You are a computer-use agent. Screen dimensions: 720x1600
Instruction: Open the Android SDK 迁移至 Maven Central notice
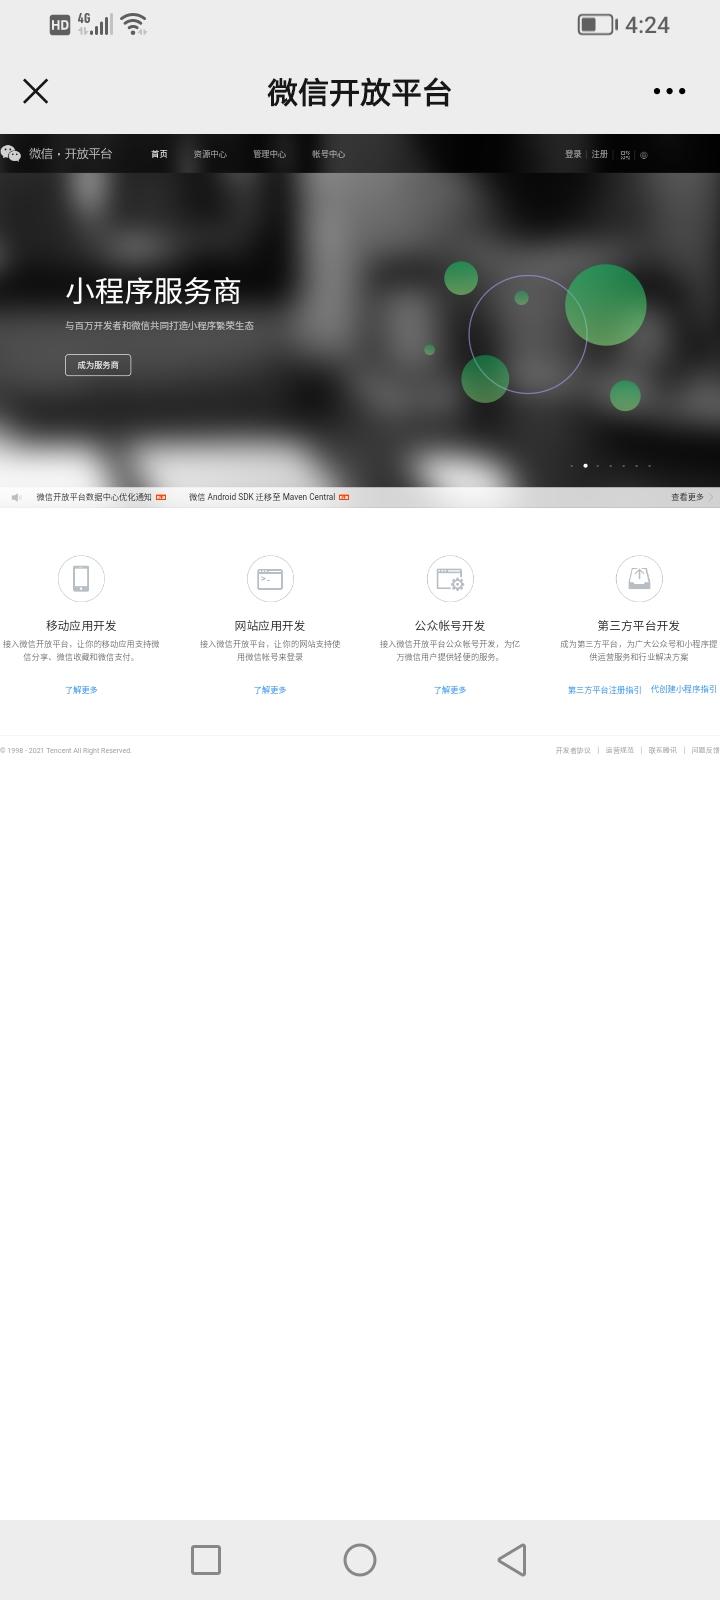pyautogui.click(x=262, y=497)
